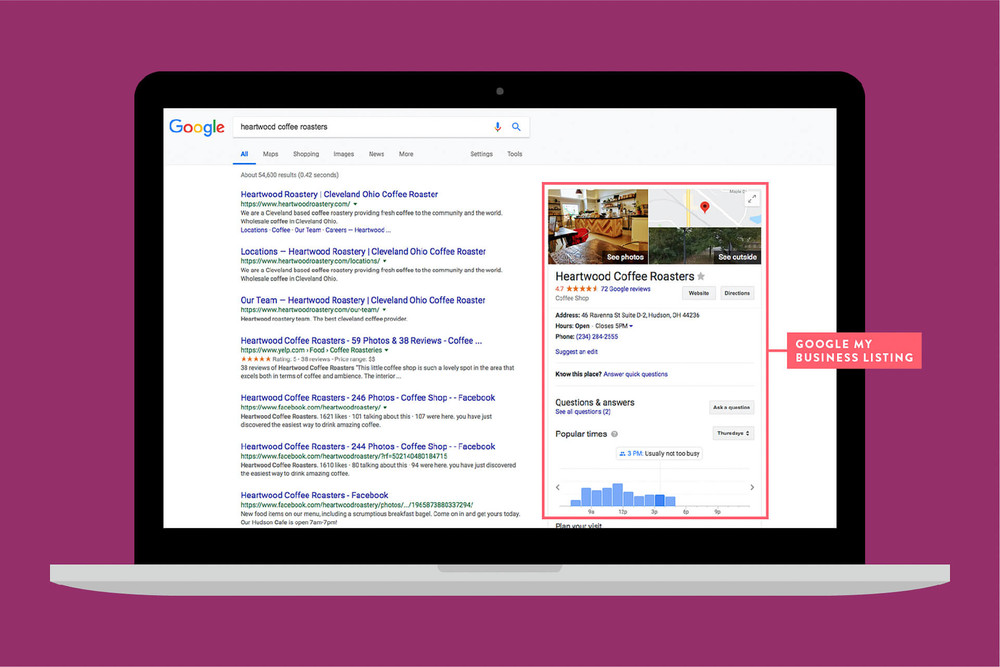The height and width of the screenshot is (667, 1000).
Task: Open the Our Team — Heartwood Roastery result
Action: pos(363,300)
